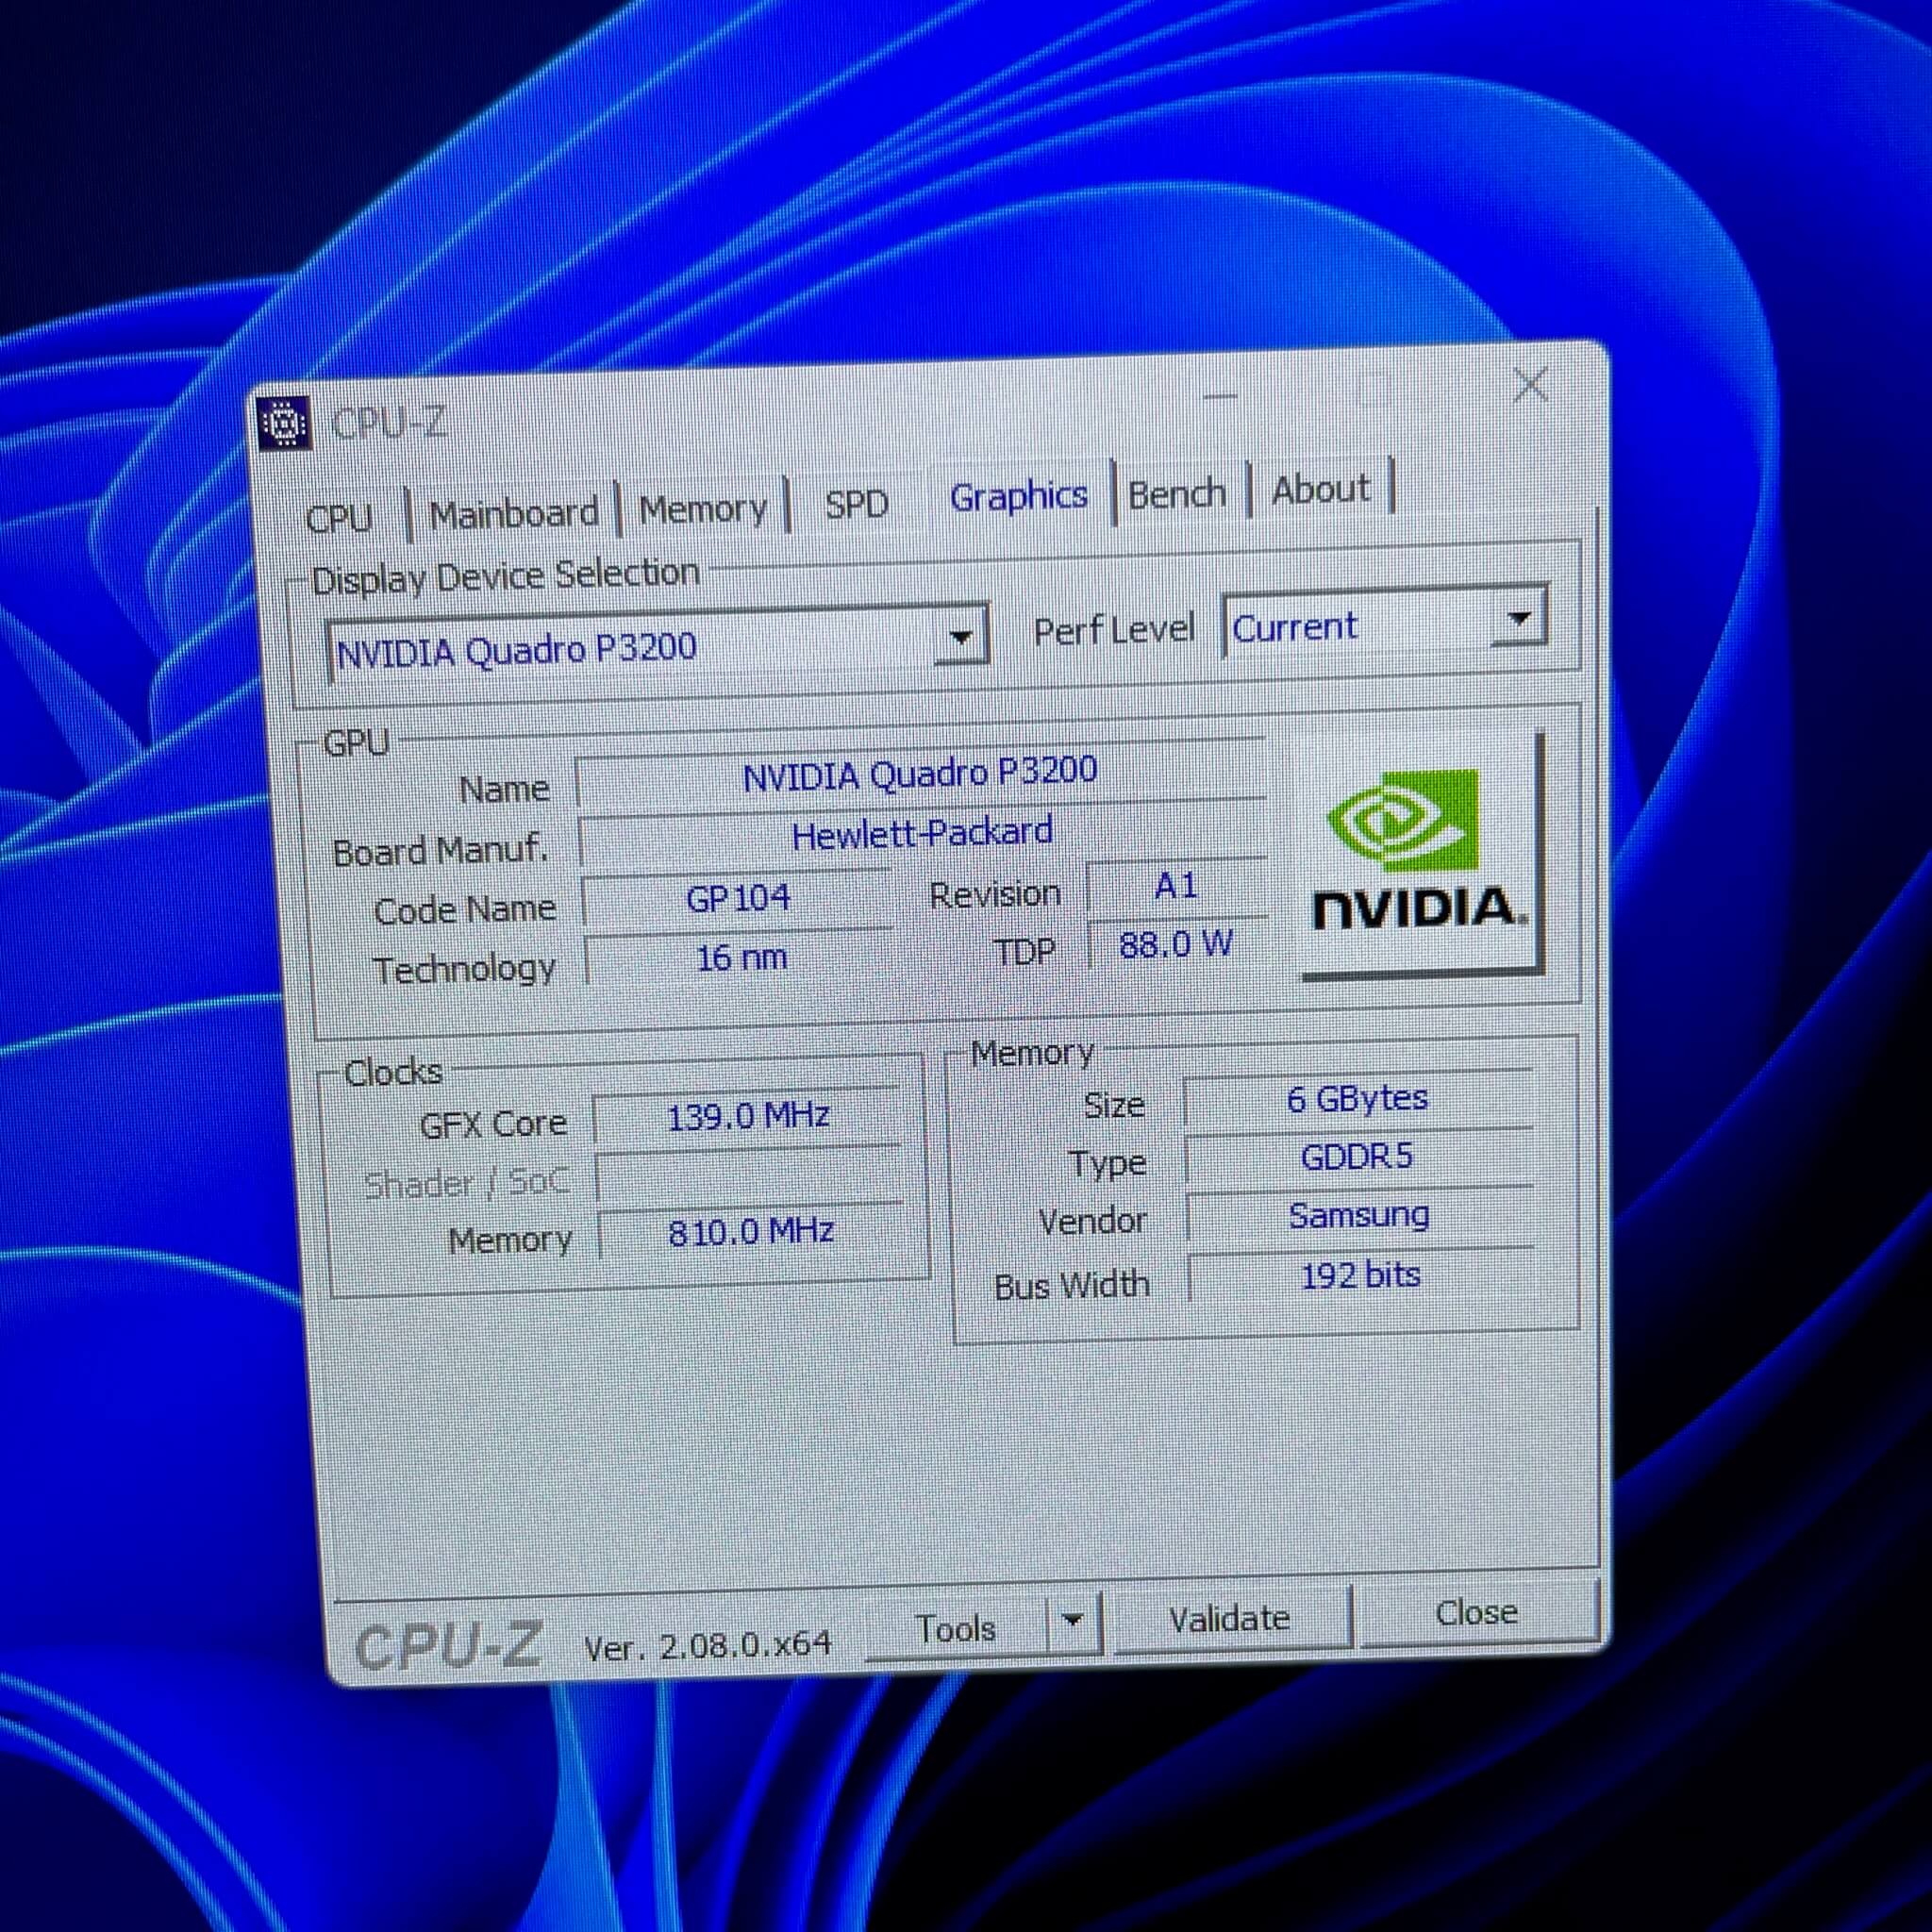Screen dimensions: 1932x1932
Task: Switch to the CPU tab
Action: point(339,518)
